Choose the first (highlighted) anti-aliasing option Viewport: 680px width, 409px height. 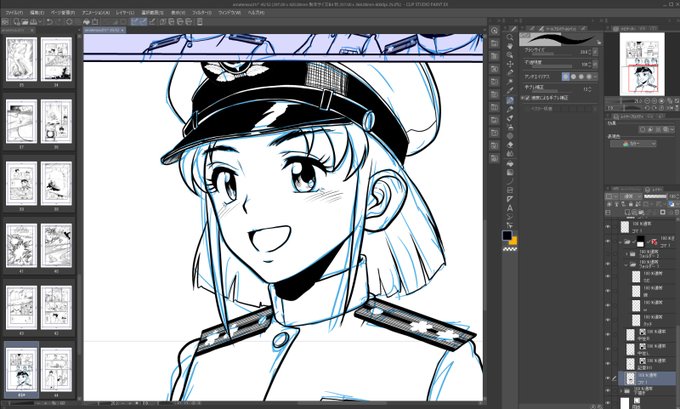(566, 76)
